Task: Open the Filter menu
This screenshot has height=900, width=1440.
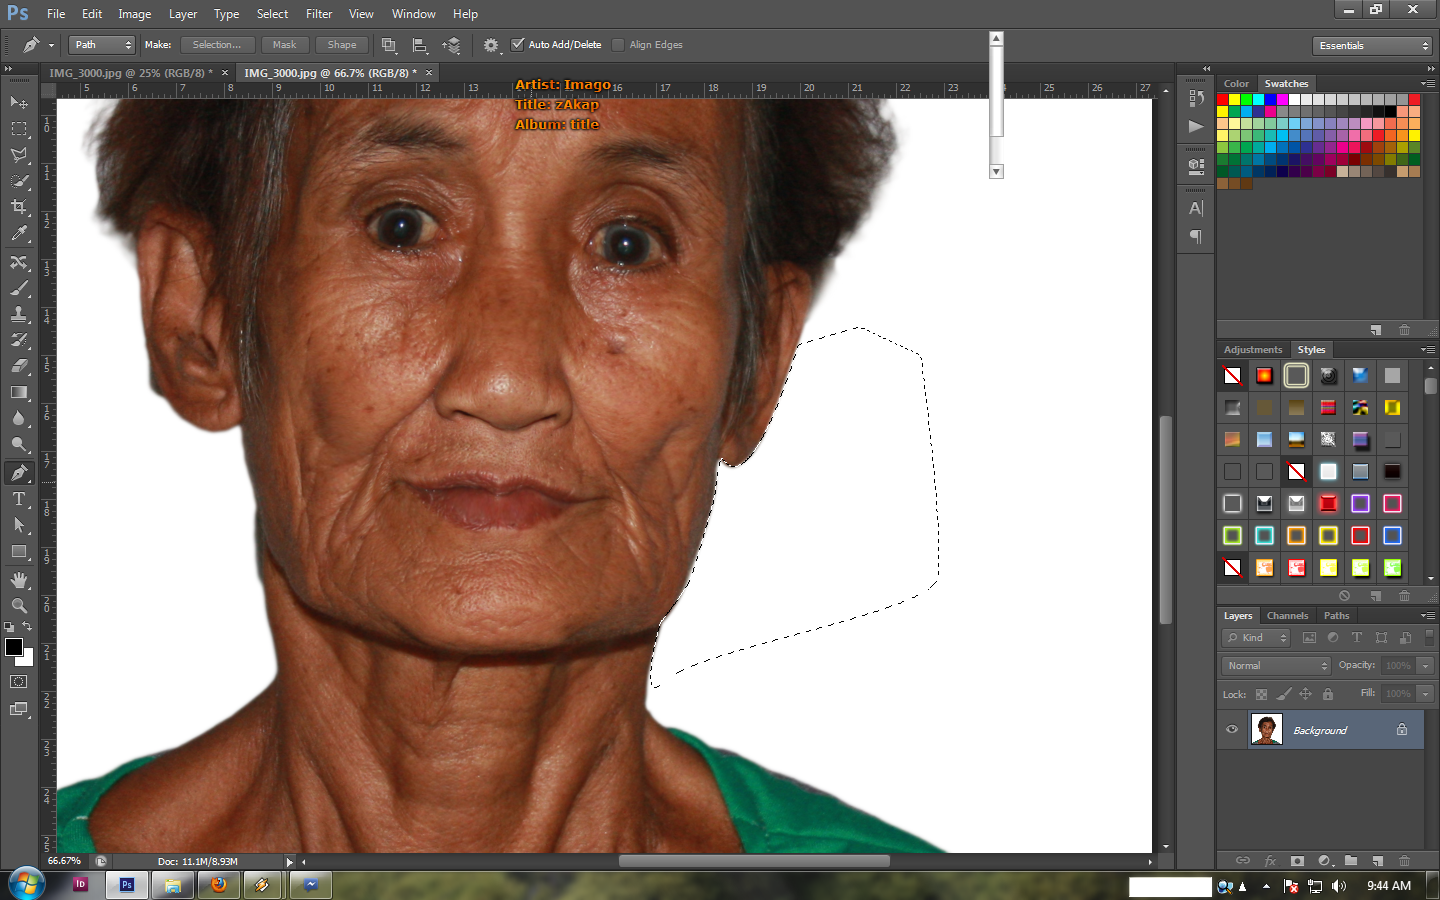Action: click(319, 14)
